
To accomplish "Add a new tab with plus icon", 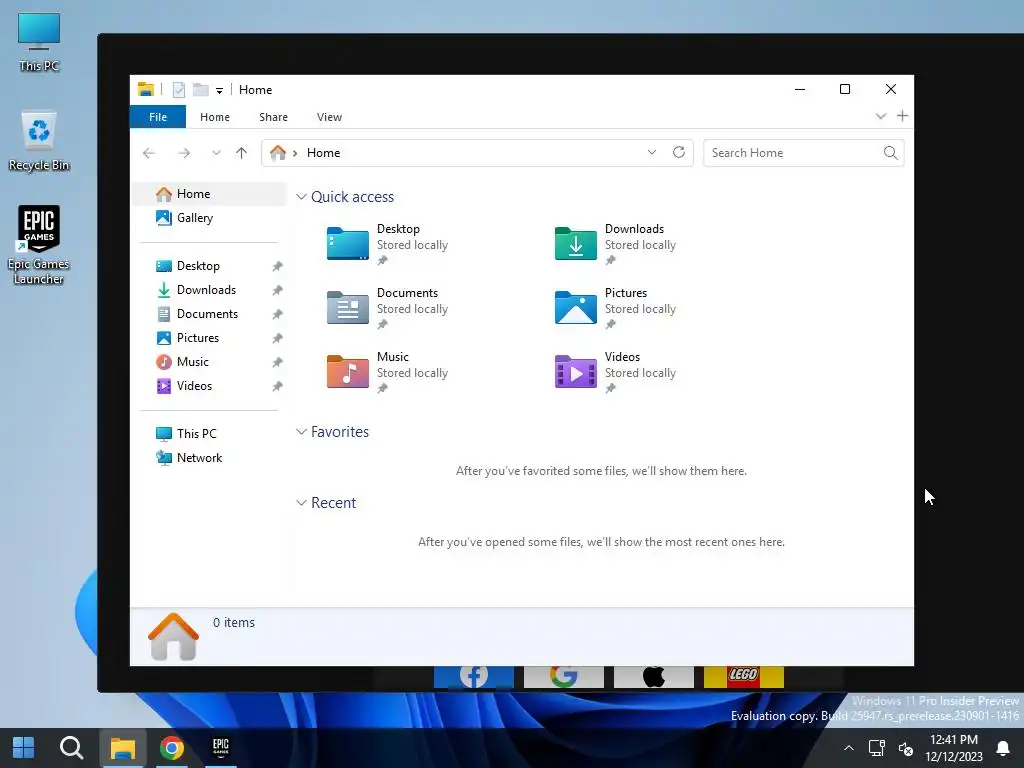I will (903, 116).
